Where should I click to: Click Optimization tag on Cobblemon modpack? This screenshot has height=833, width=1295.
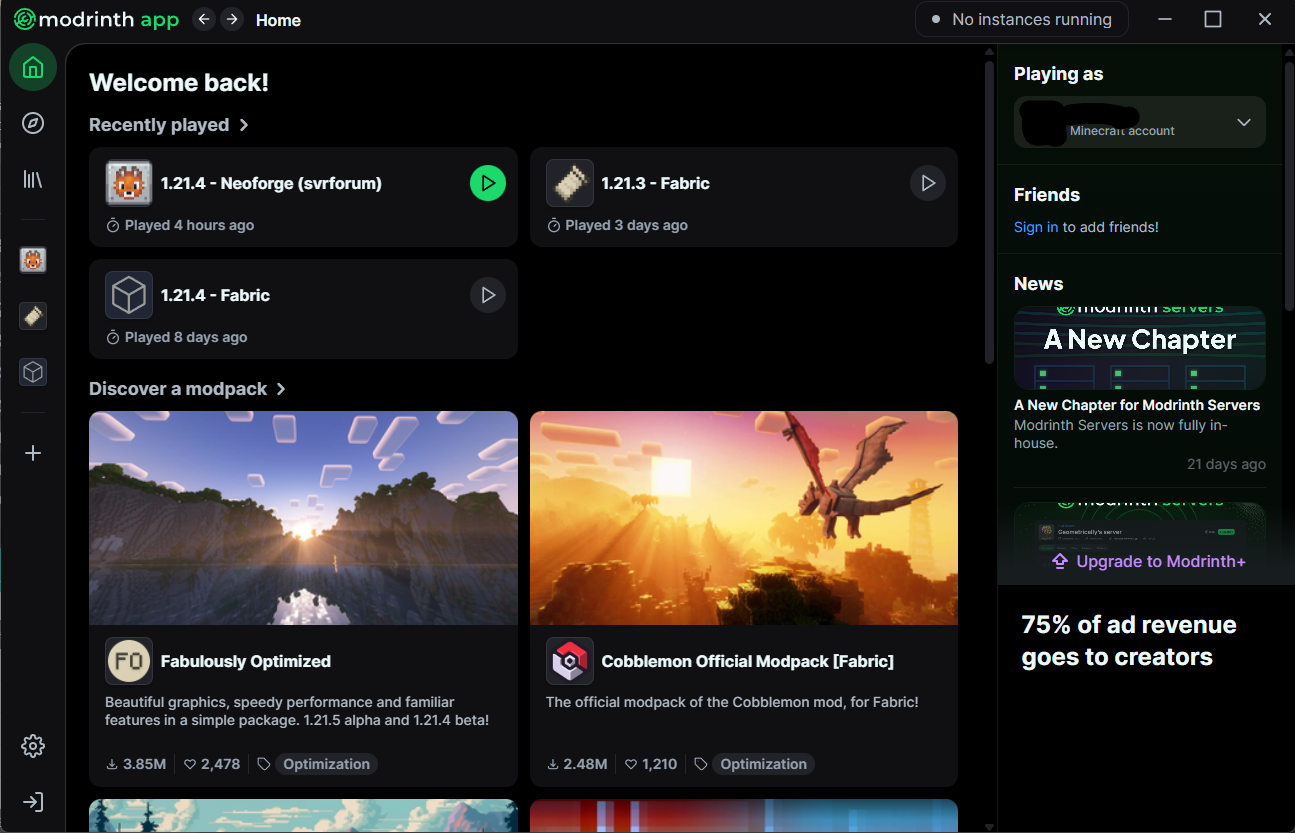(x=763, y=764)
